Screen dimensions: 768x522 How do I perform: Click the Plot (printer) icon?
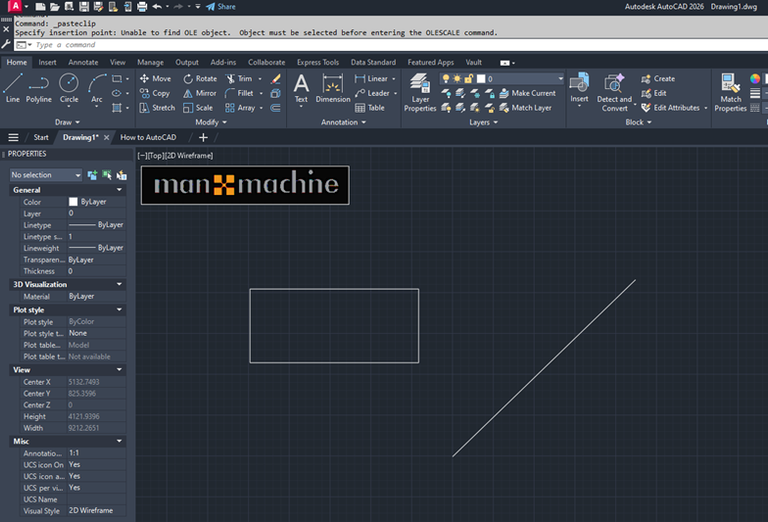pyautogui.click(x=142, y=6)
